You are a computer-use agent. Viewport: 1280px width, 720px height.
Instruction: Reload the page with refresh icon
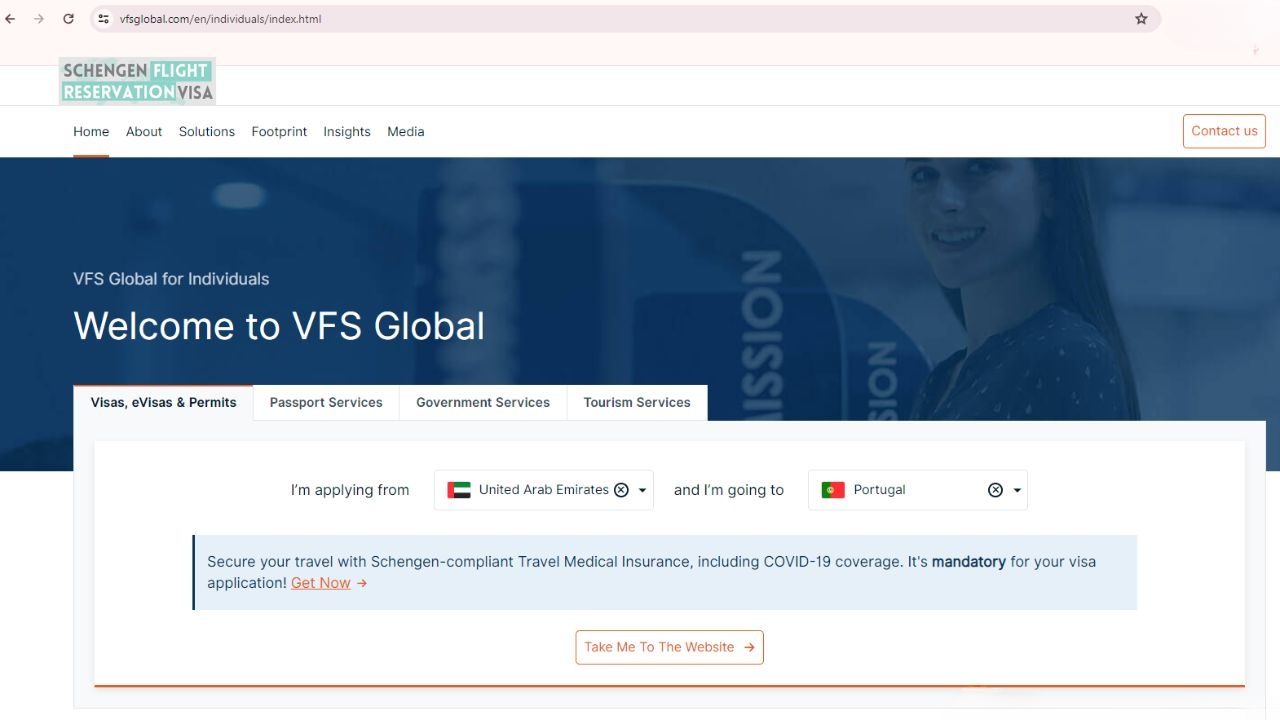(68, 19)
